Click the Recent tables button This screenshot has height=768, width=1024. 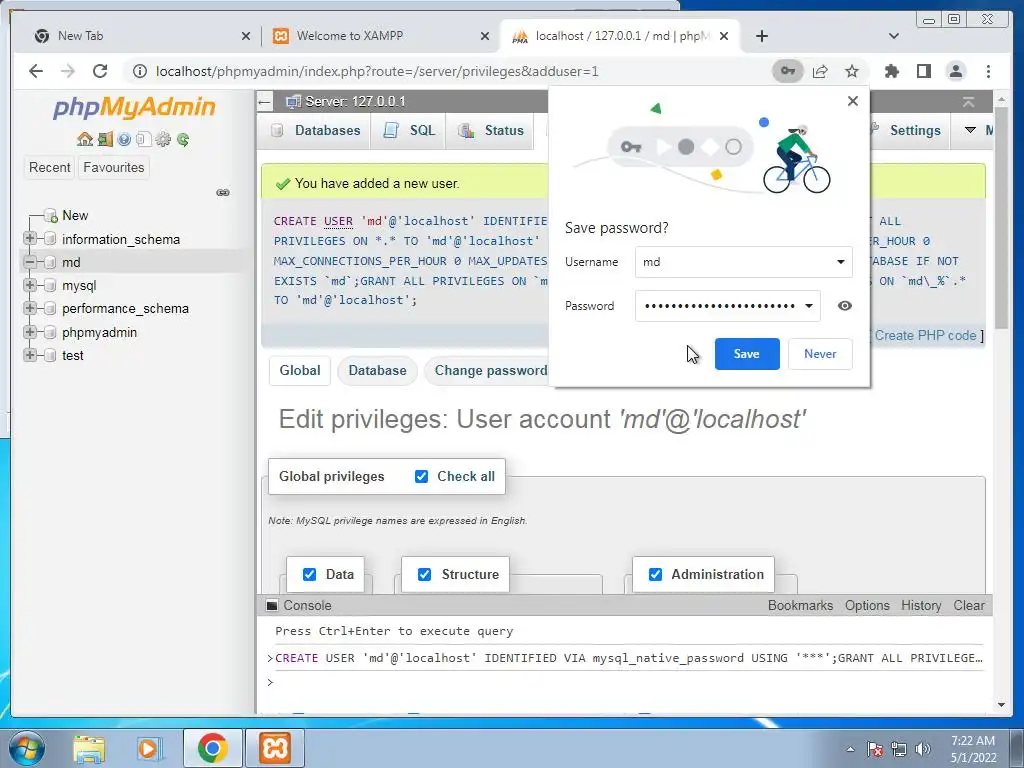pyautogui.click(x=50, y=167)
